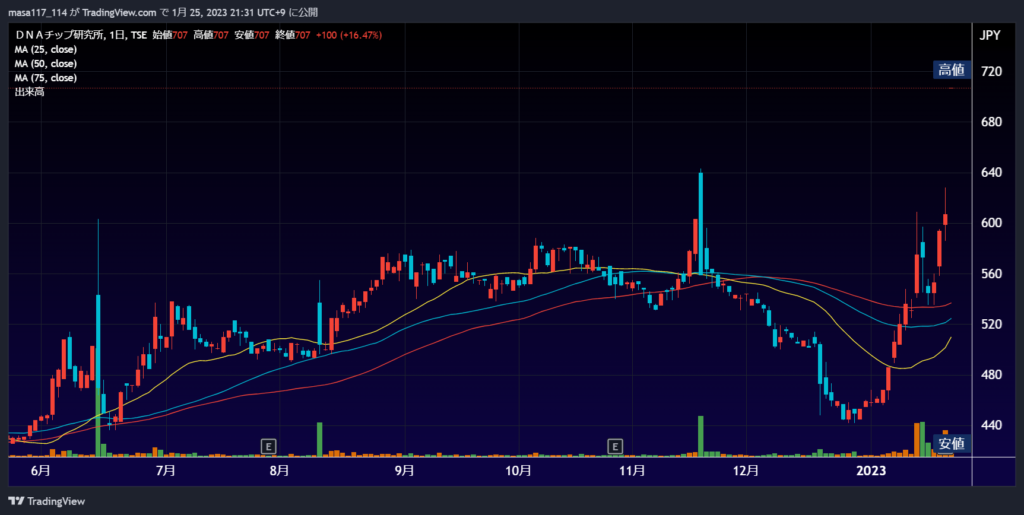
Task: Select the MA (50, close) indicator label
Action: (46, 64)
